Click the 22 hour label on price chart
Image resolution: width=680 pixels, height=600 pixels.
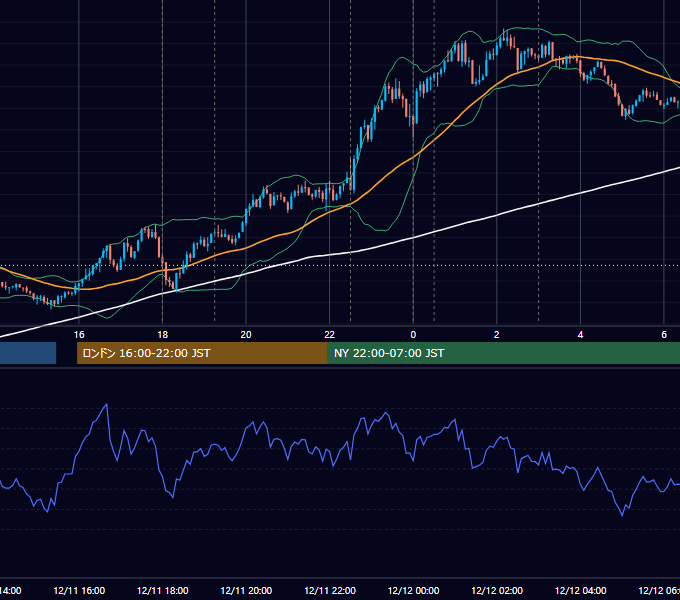click(330, 334)
